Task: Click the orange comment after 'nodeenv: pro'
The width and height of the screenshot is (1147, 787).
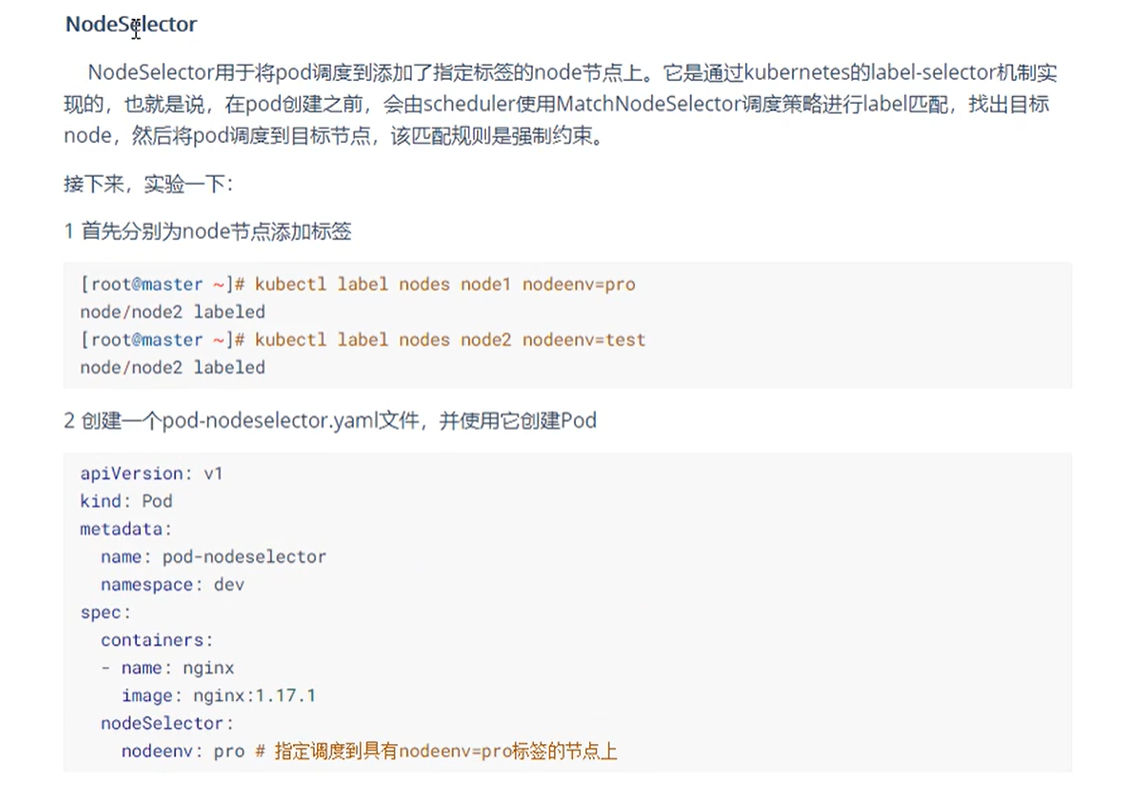Action: tap(436, 751)
